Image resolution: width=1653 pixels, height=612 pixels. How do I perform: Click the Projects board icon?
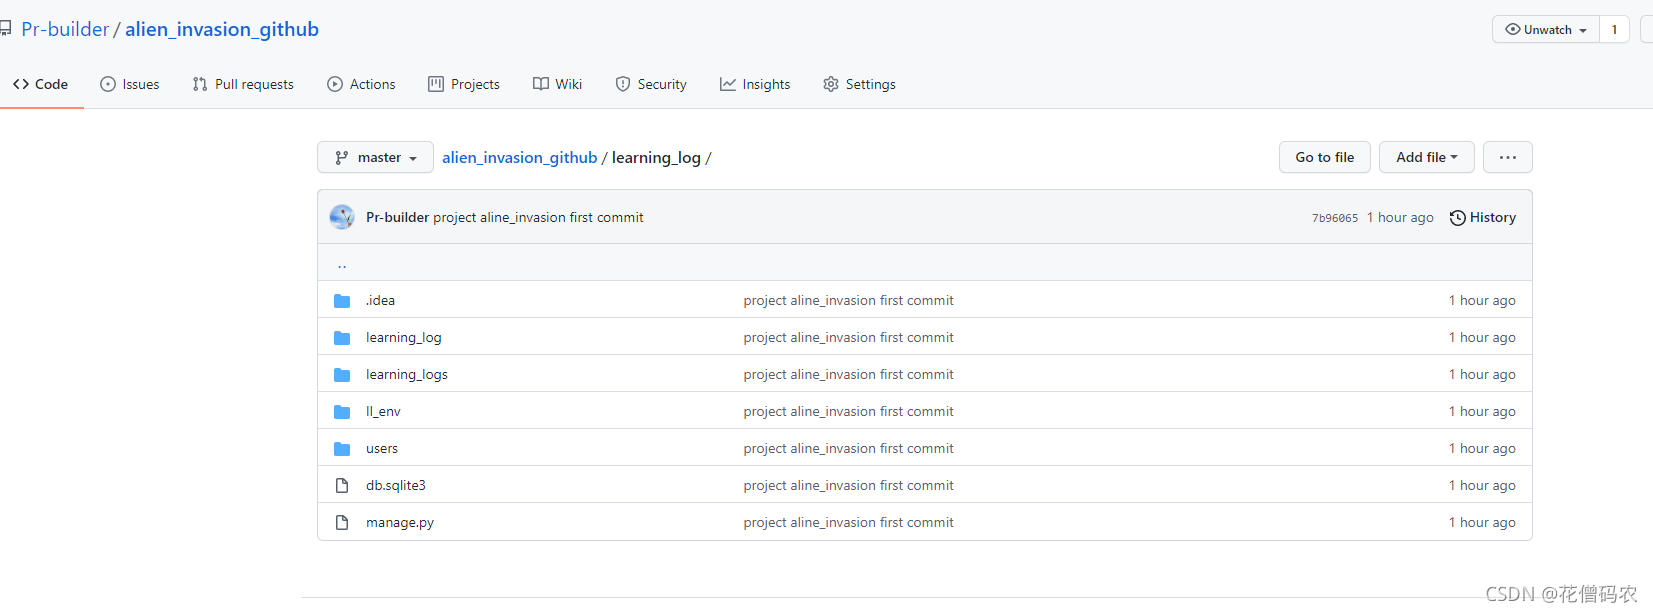(436, 84)
